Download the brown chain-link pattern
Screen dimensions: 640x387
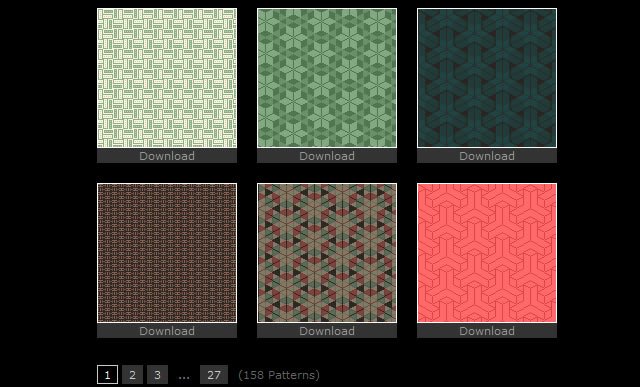coord(167,331)
